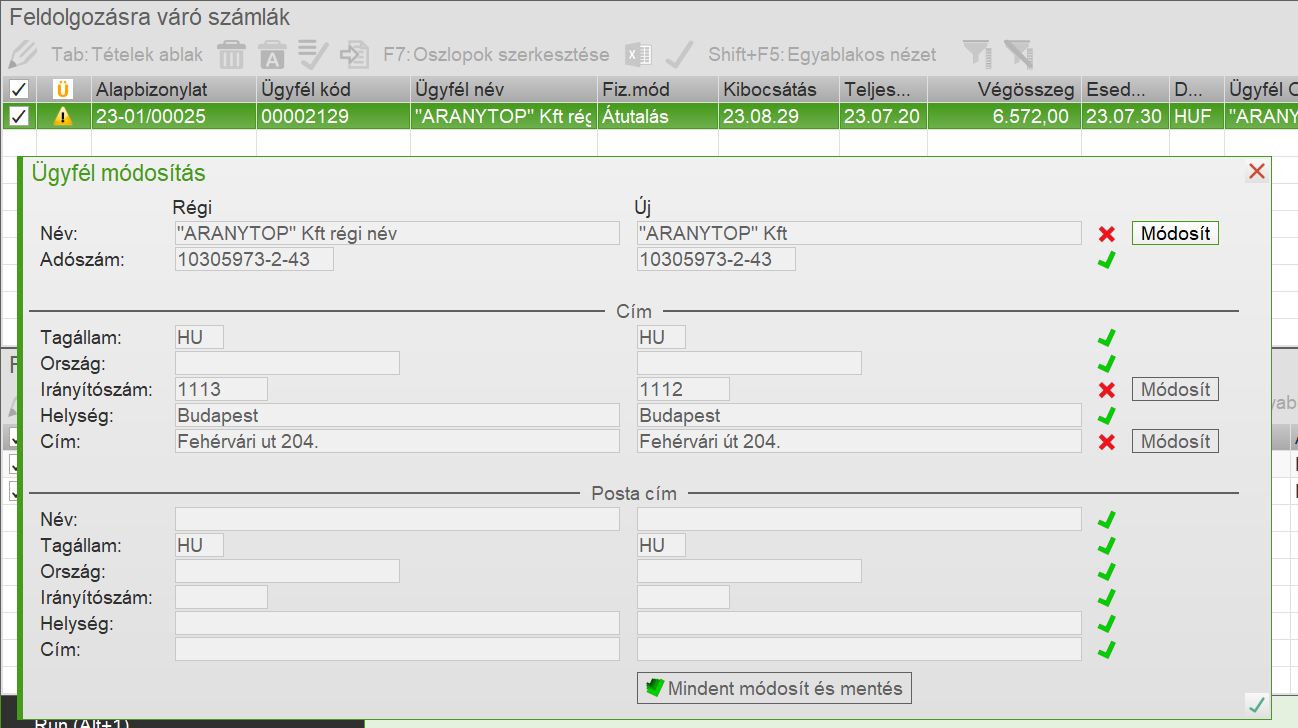Click the new postal code field 1112
Screen dimensions: 1298x728
[x=683, y=389]
